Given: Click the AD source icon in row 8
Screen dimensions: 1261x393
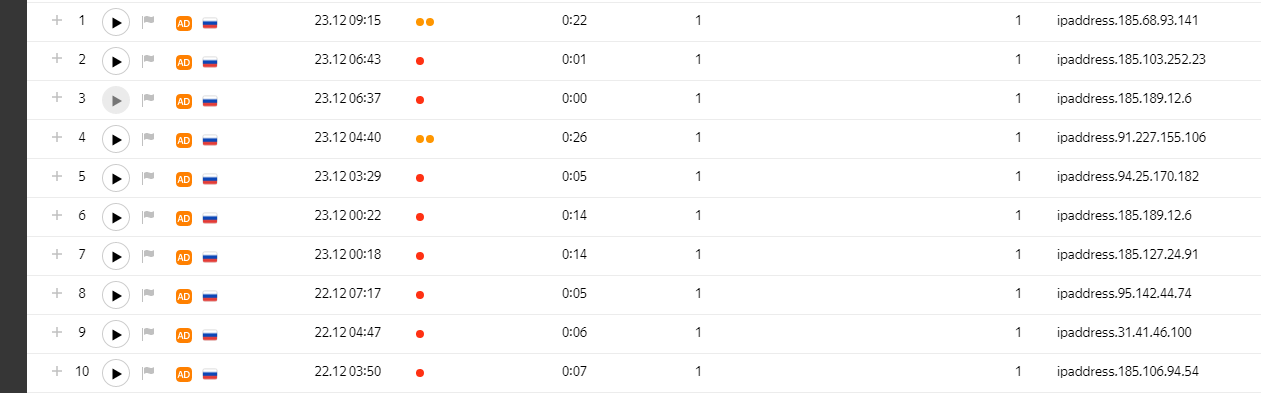Looking at the screenshot, I should tap(184, 296).
